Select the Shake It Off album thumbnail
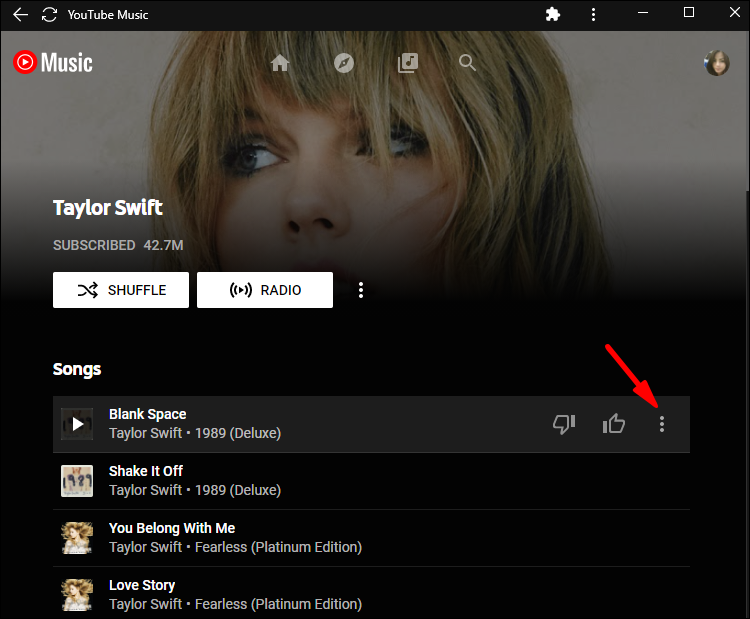This screenshot has height=619, width=750. coord(77,481)
